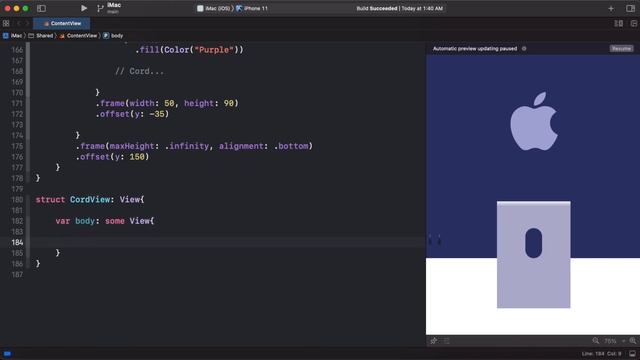The width and height of the screenshot is (640, 360).
Task: Select the cord hole capsule in preview
Action: point(533,243)
